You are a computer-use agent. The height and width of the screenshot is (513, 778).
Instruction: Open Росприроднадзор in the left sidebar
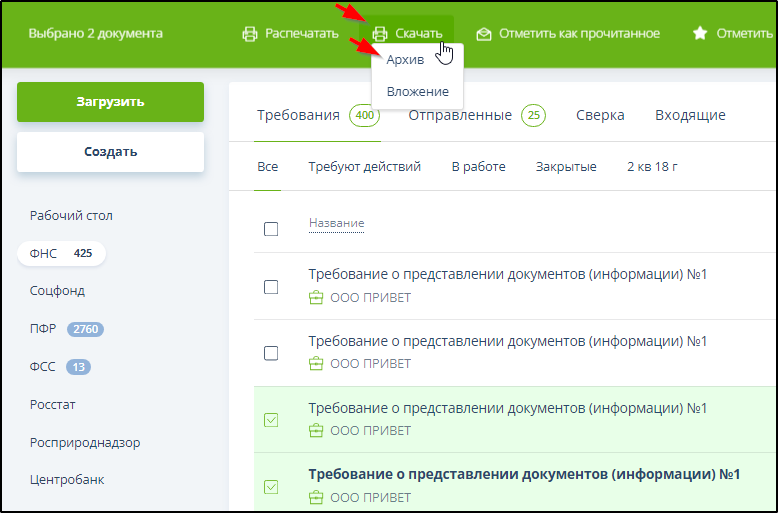point(84,442)
